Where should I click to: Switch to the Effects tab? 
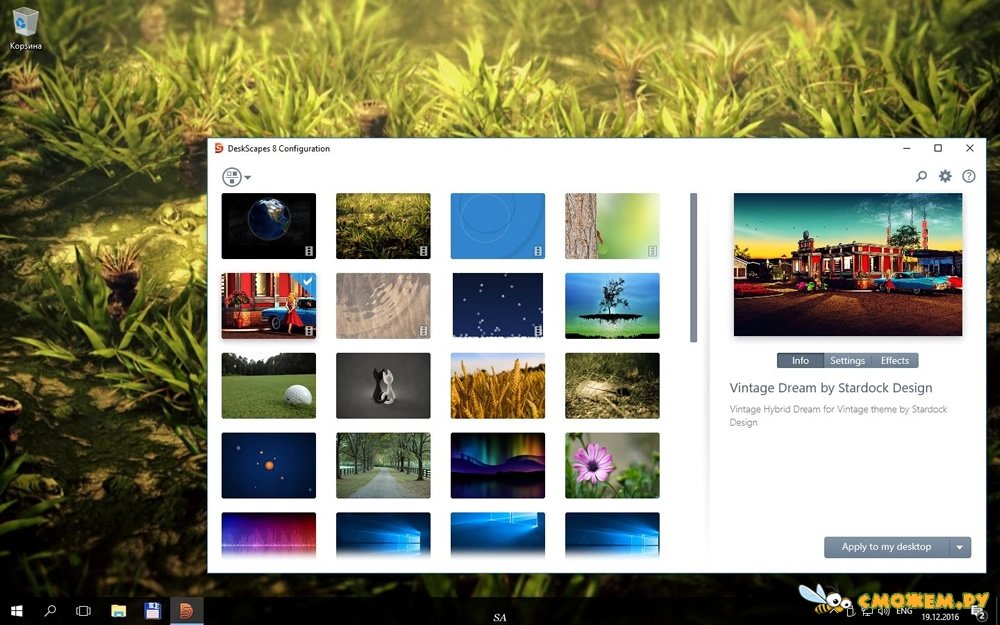895,361
